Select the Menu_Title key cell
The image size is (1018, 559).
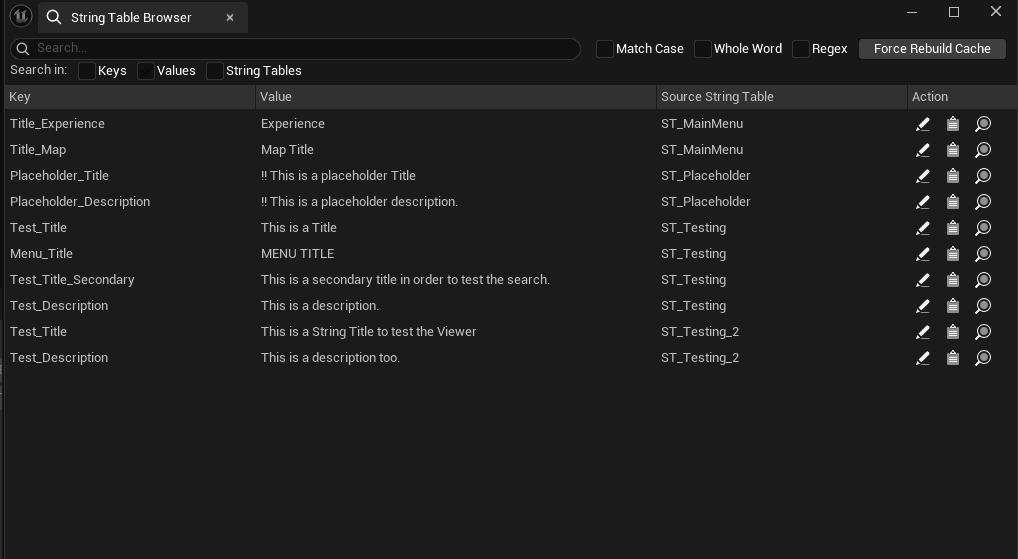click(x=41, y=253)
